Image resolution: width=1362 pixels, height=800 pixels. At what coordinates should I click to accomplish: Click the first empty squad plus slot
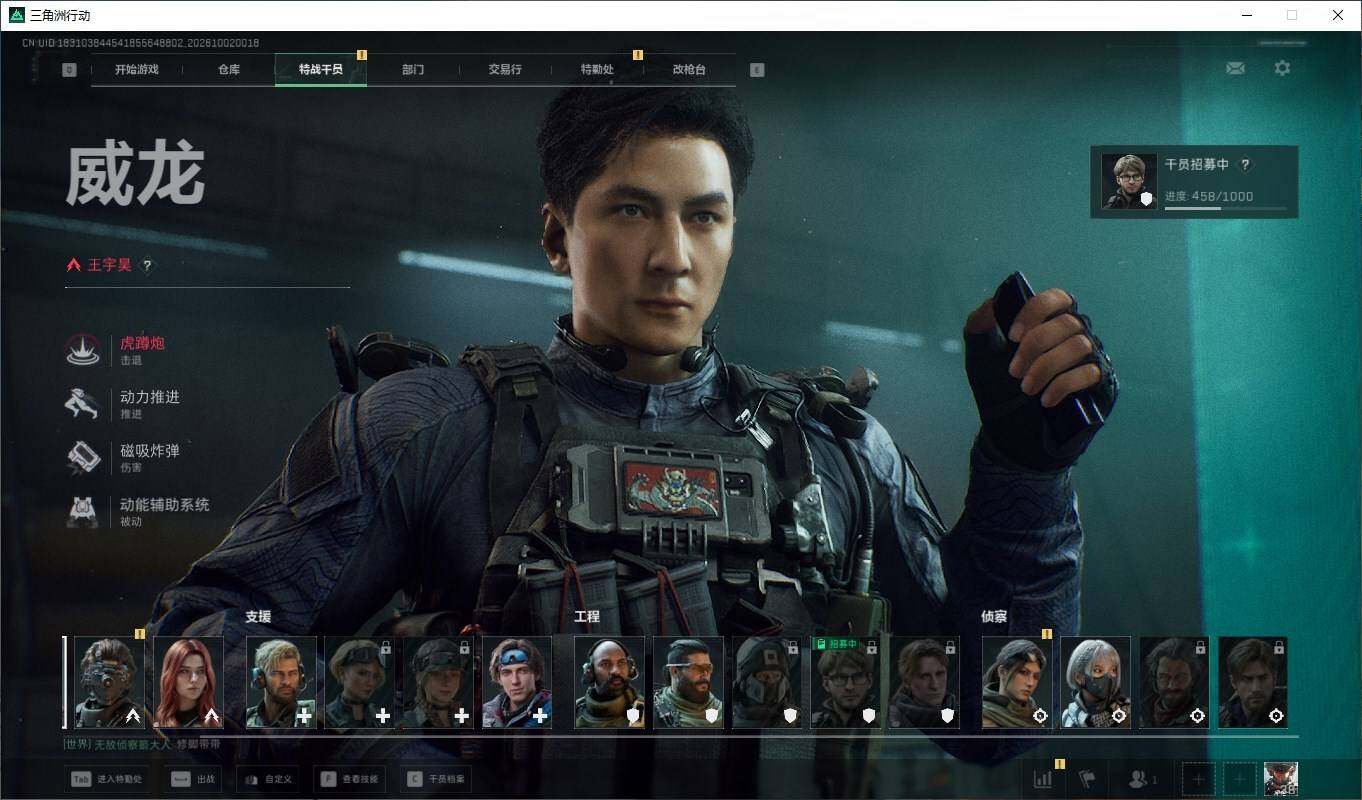point(1199,778)
